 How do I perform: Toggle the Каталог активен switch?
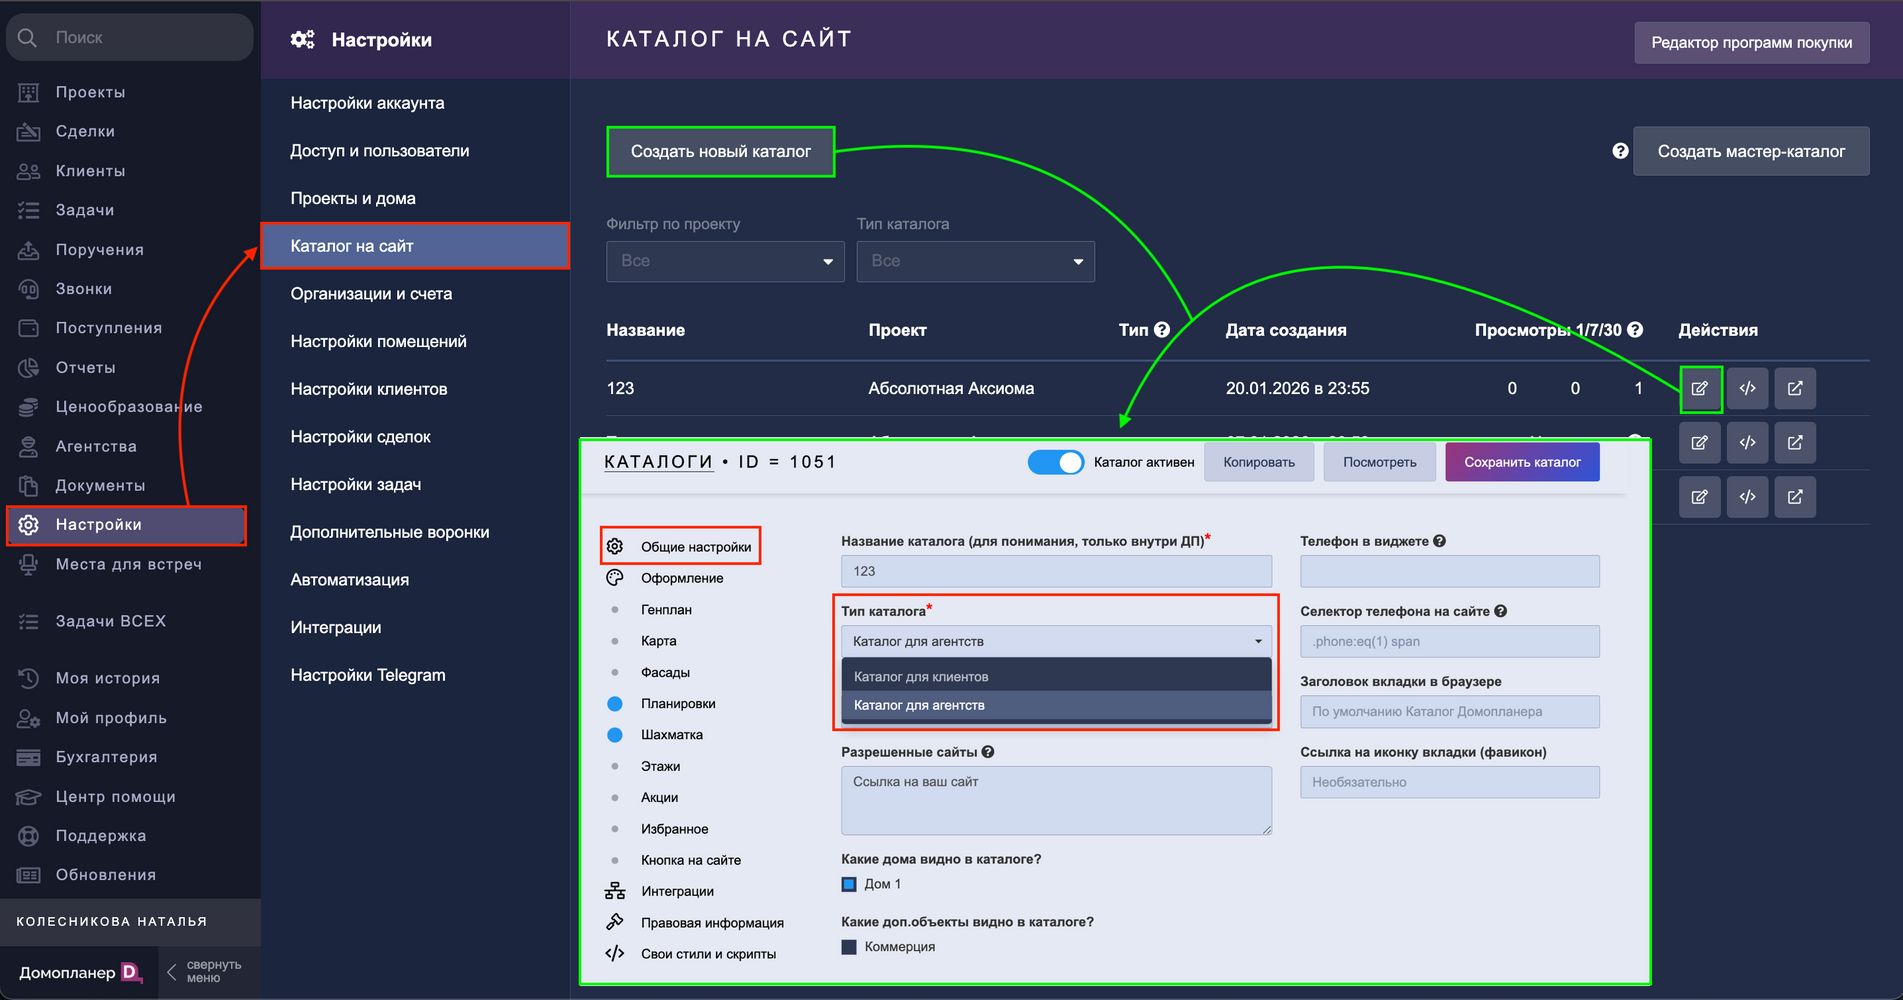coord(1056,462)
